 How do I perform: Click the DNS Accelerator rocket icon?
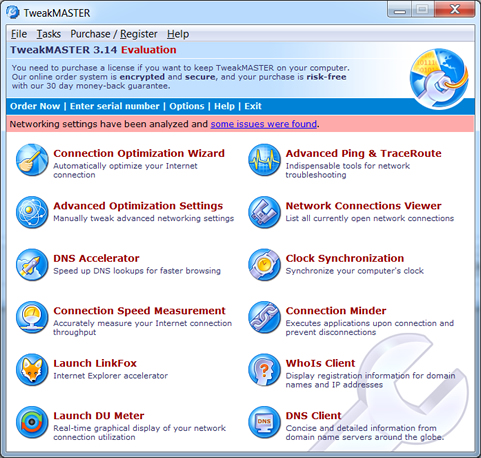click(32, 265)
